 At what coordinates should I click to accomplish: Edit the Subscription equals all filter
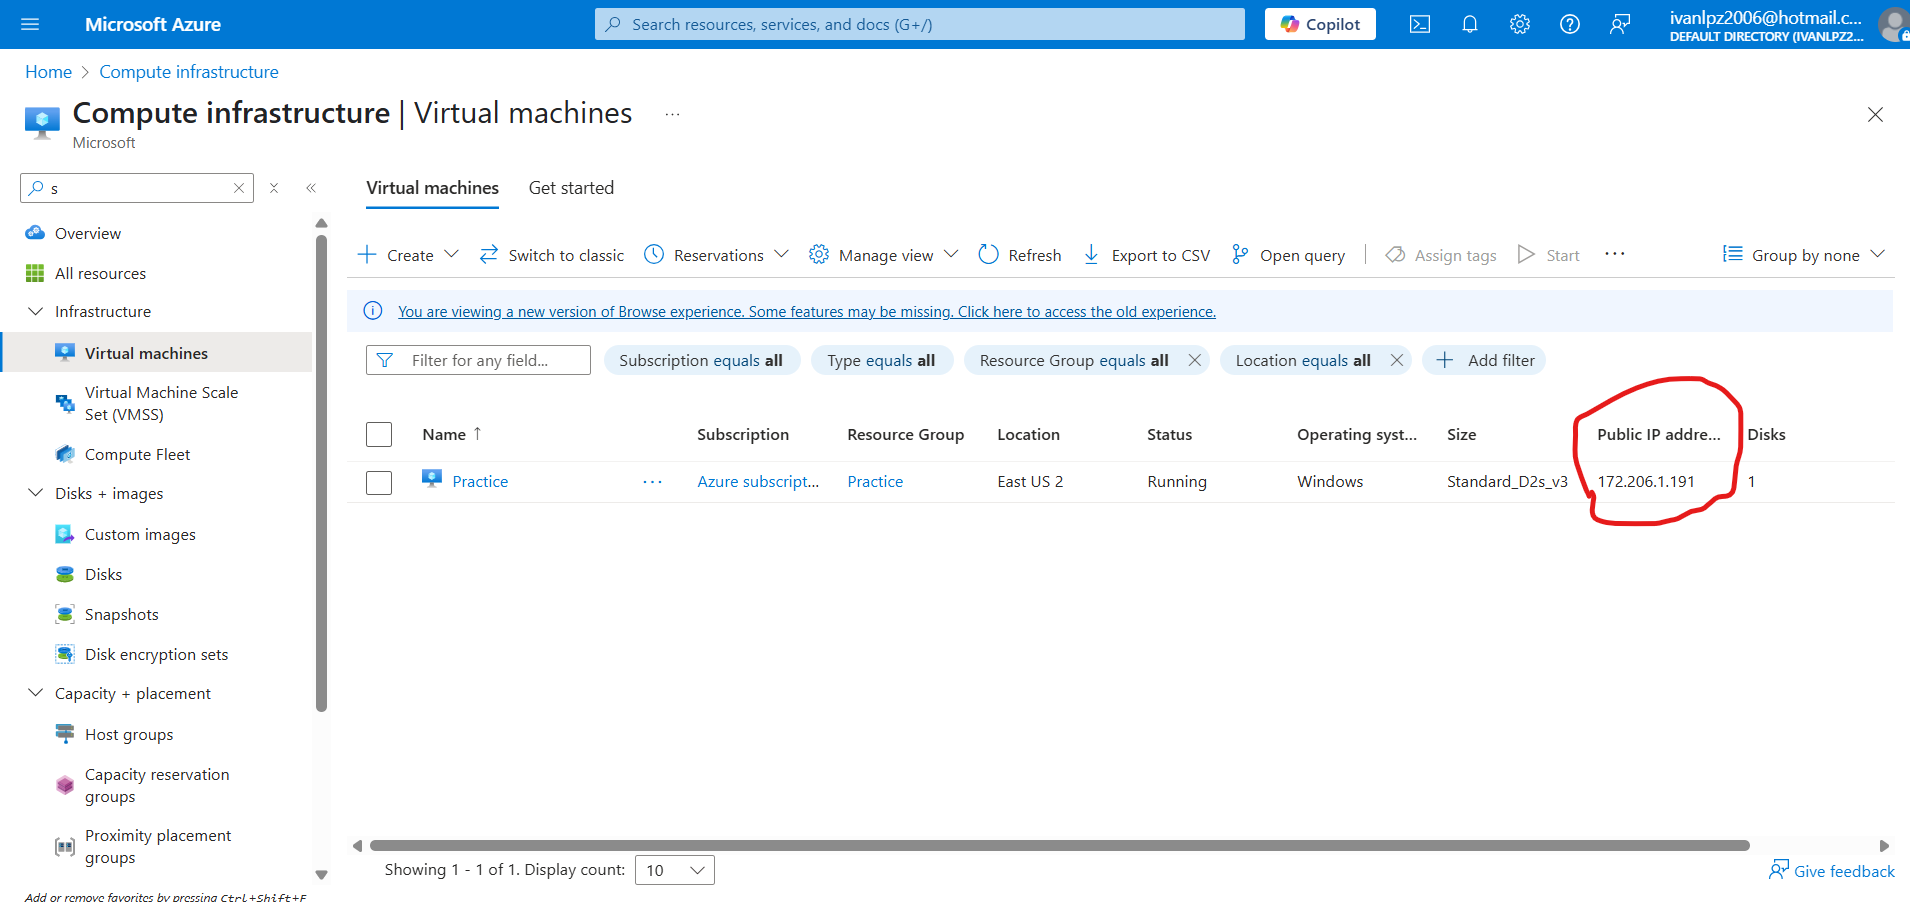pyautogui.click(x=702, y=360)
